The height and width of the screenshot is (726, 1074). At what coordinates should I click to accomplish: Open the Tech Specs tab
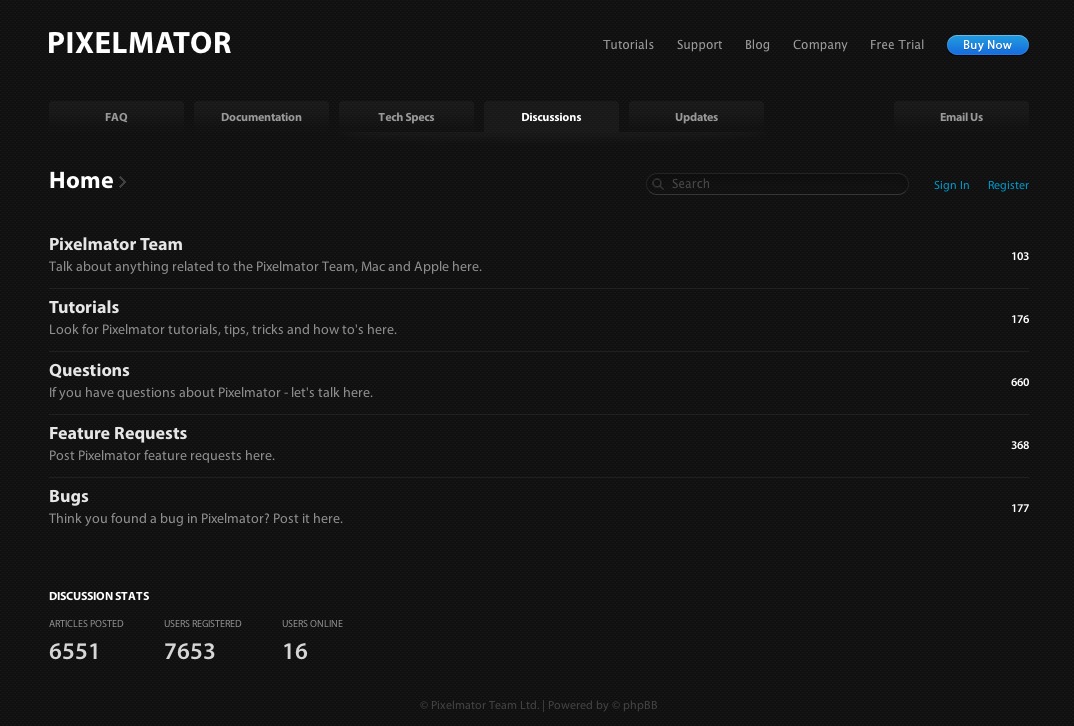(406, 117)
